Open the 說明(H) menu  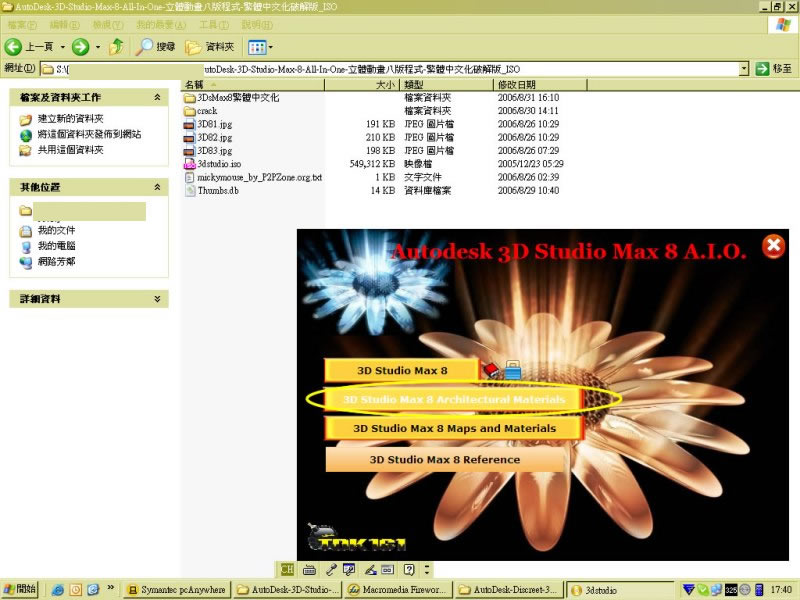pyautogui.click(x=257, y=25)
